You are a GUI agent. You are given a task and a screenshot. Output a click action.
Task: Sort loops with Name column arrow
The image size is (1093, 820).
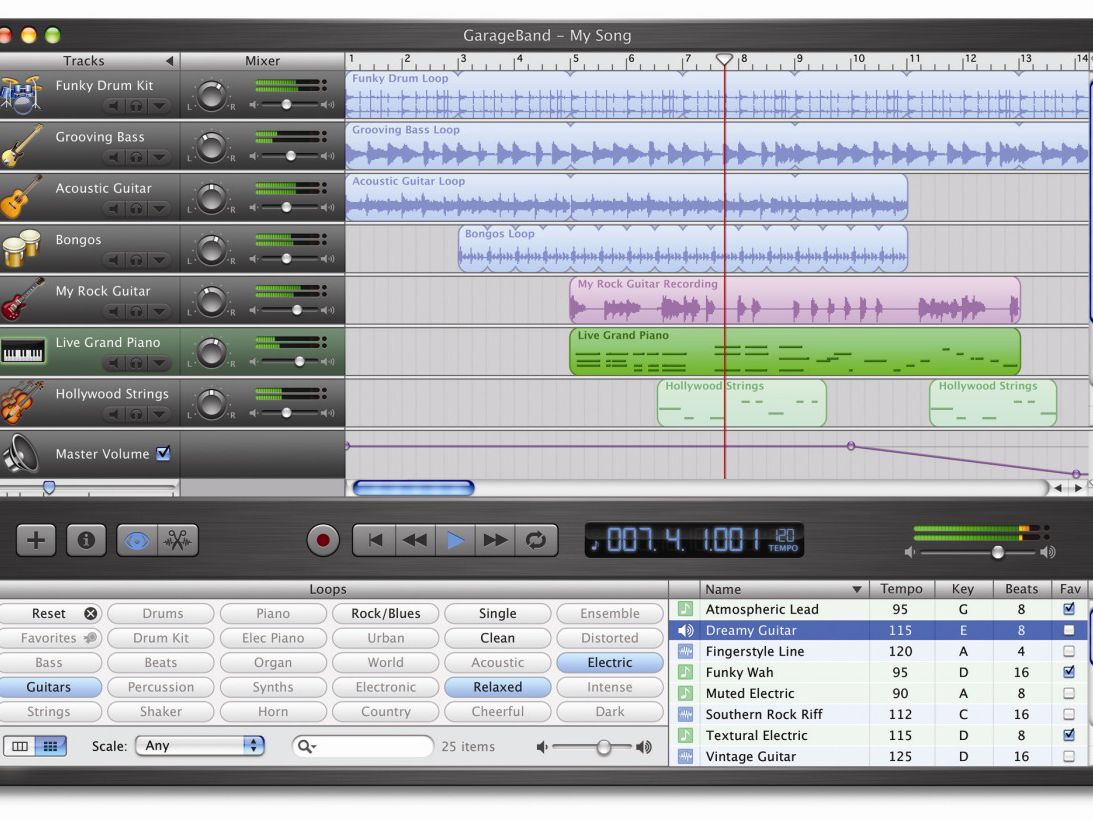coord(857,589)
